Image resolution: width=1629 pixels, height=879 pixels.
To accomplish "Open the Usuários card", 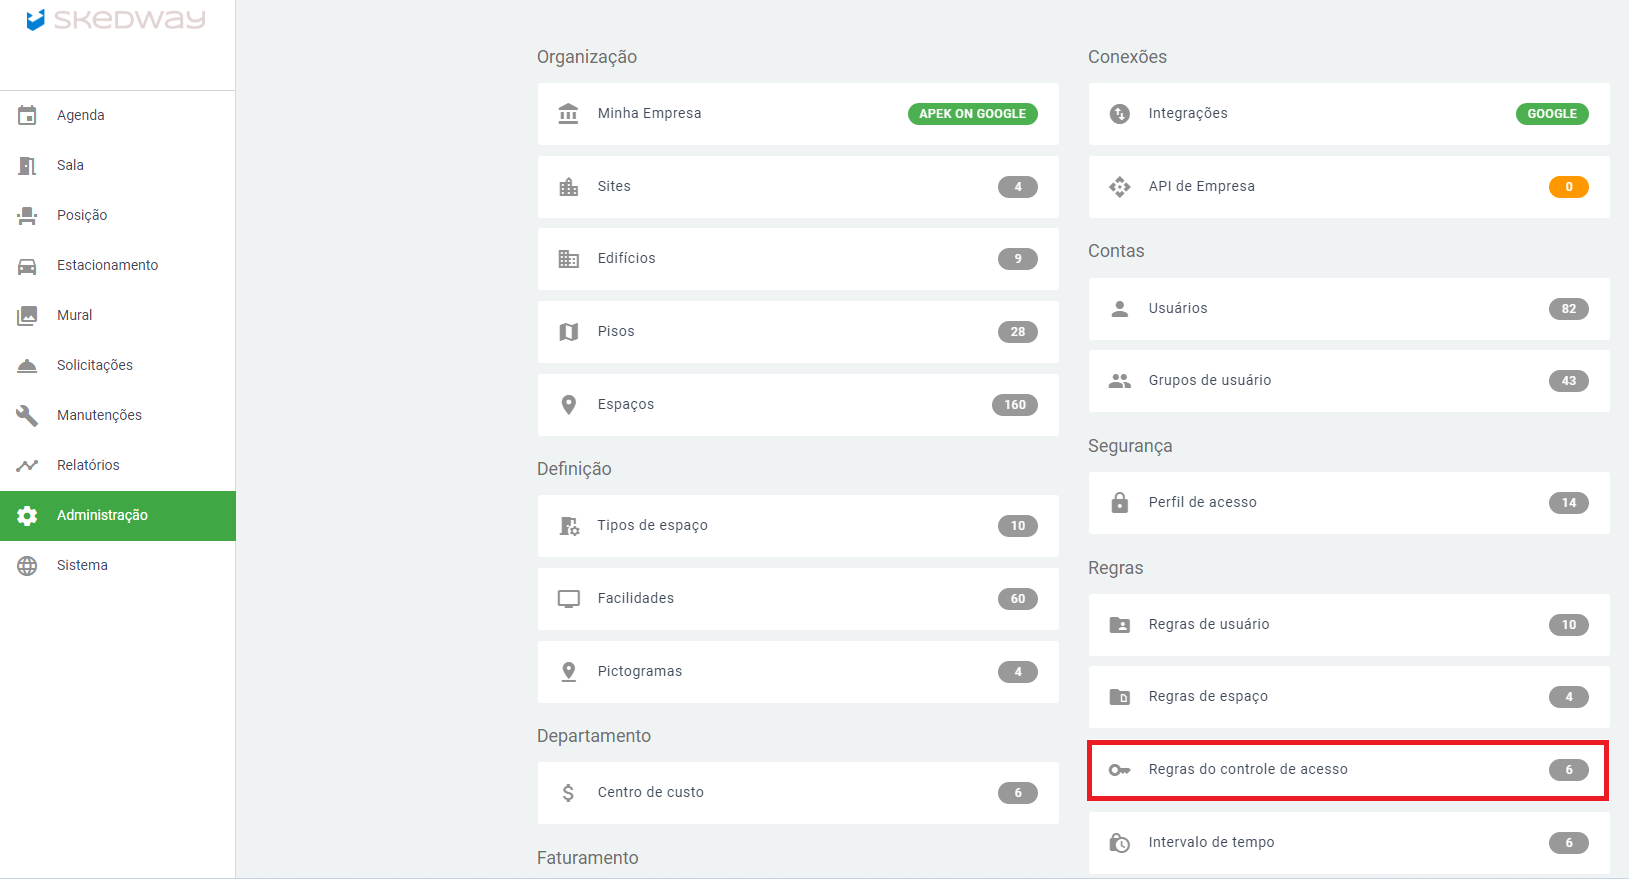I will point(1348,309).
